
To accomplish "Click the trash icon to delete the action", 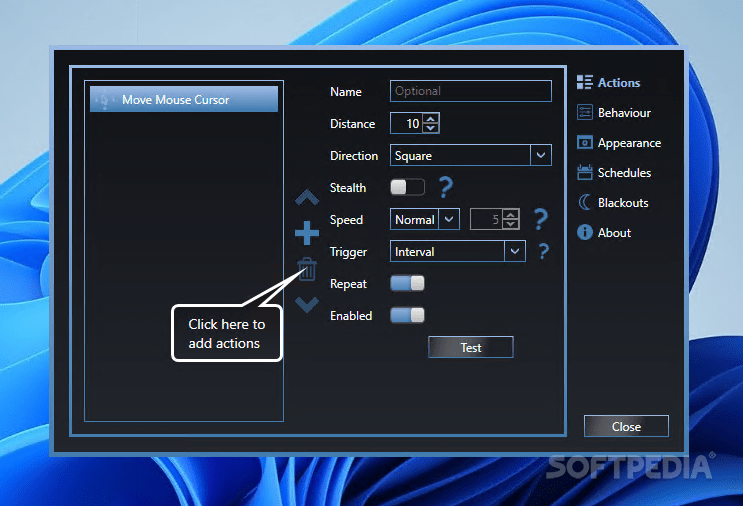I will (x=307, y=269).
